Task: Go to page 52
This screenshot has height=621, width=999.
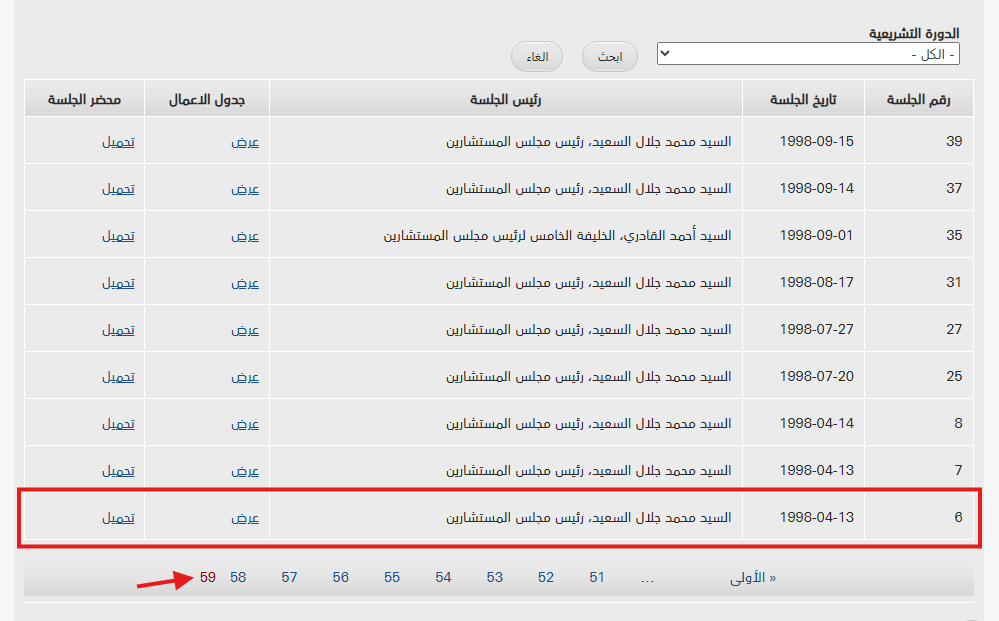Action: (546, 578)
